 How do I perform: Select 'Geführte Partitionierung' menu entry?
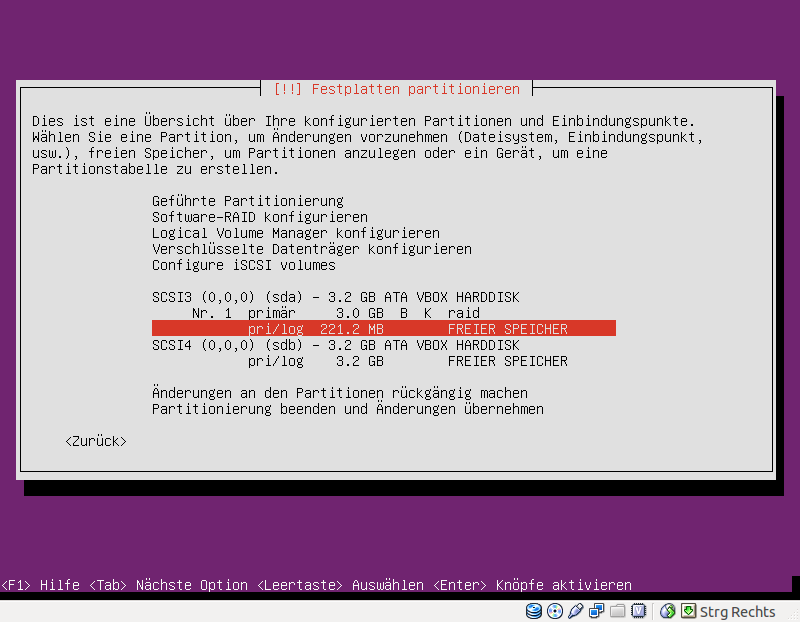tap(248, 201)
